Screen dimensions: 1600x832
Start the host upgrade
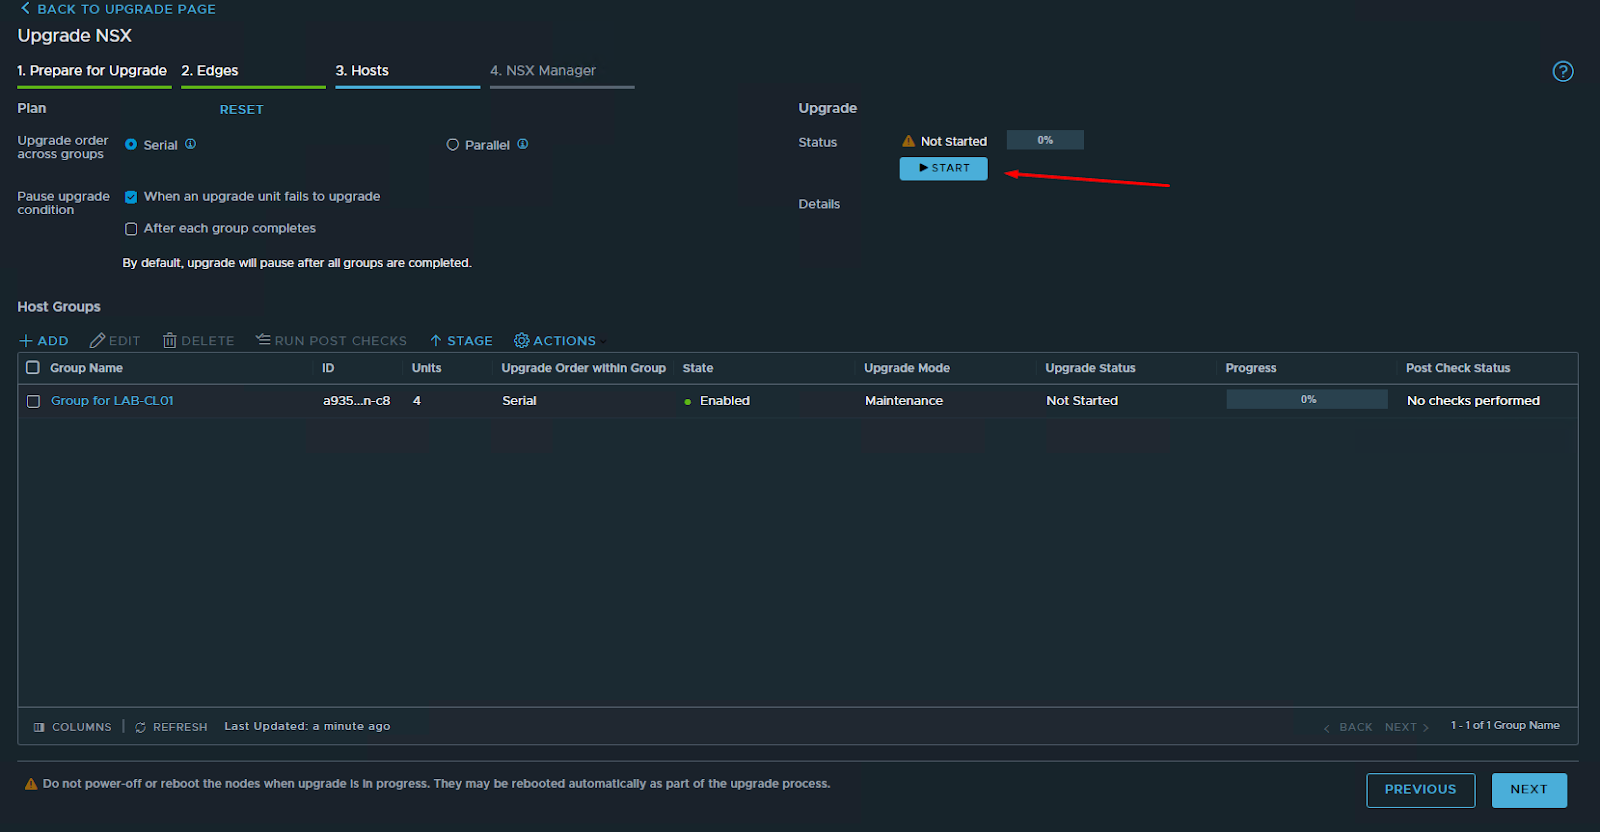(x=943, y=168)
